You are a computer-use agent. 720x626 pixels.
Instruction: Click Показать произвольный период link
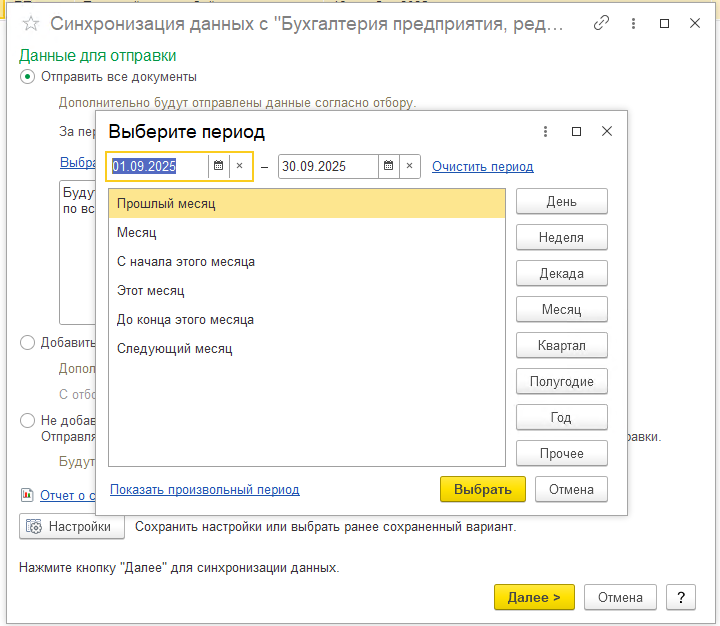(x=205, y=490)
